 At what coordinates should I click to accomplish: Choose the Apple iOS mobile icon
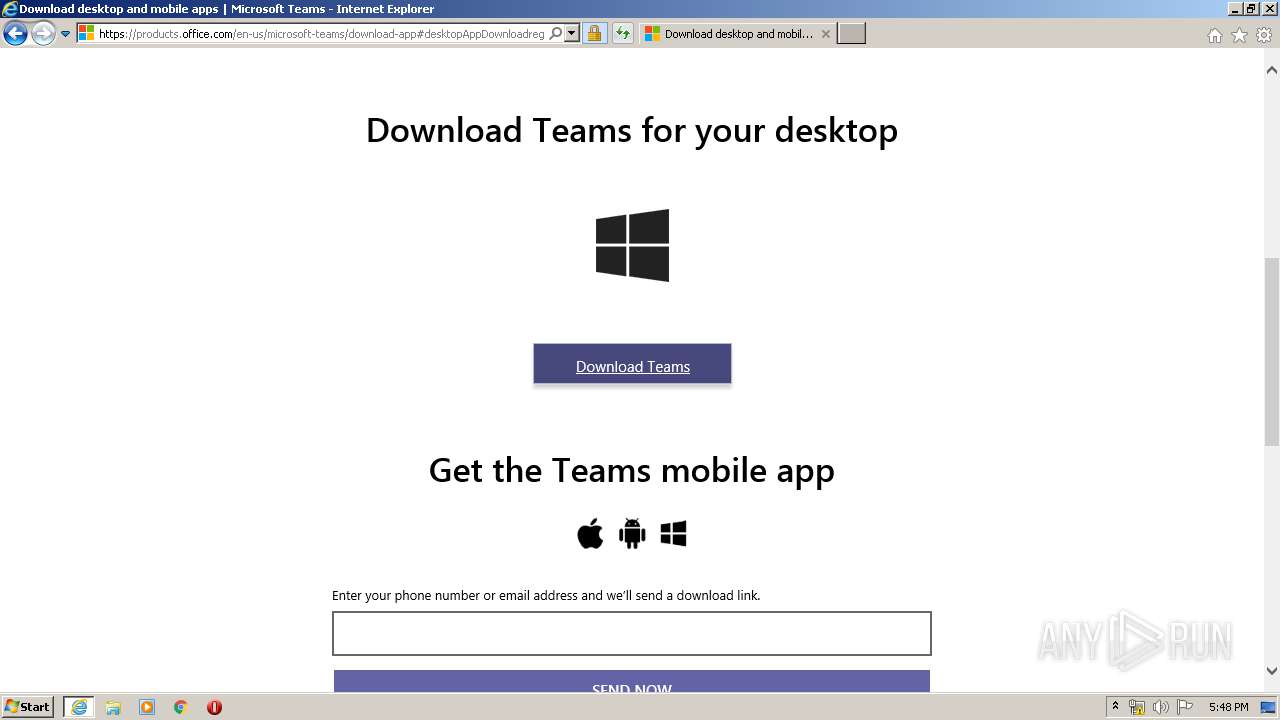(590, 534)
